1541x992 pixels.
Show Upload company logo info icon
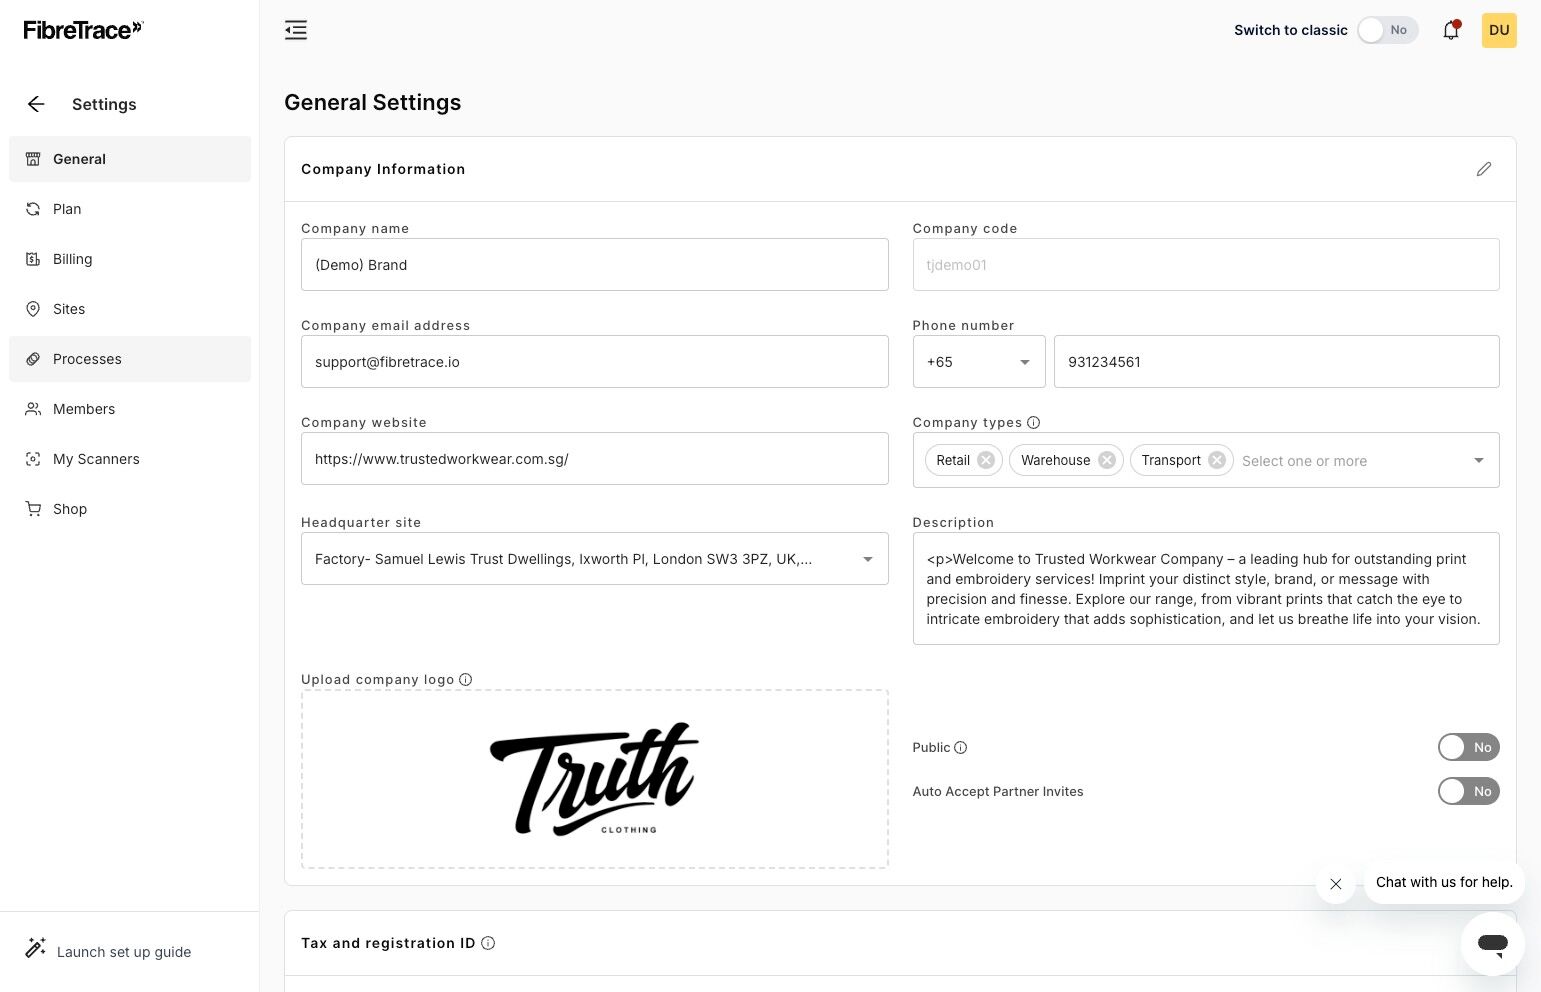point(465,680)
